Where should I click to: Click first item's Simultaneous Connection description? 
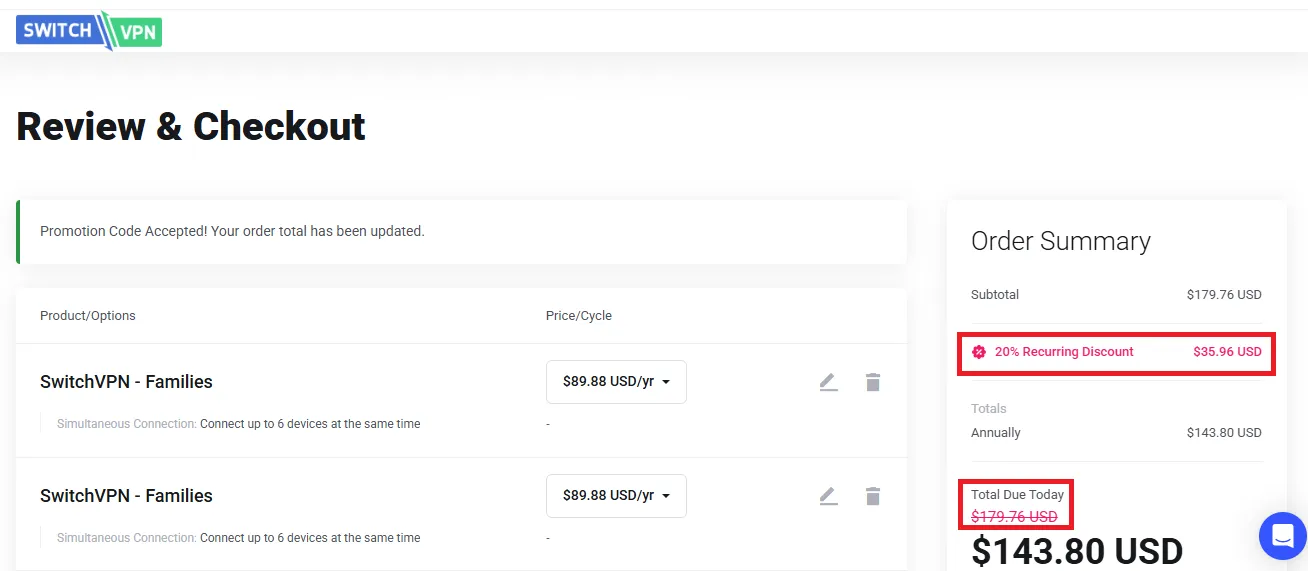point(238,424)
